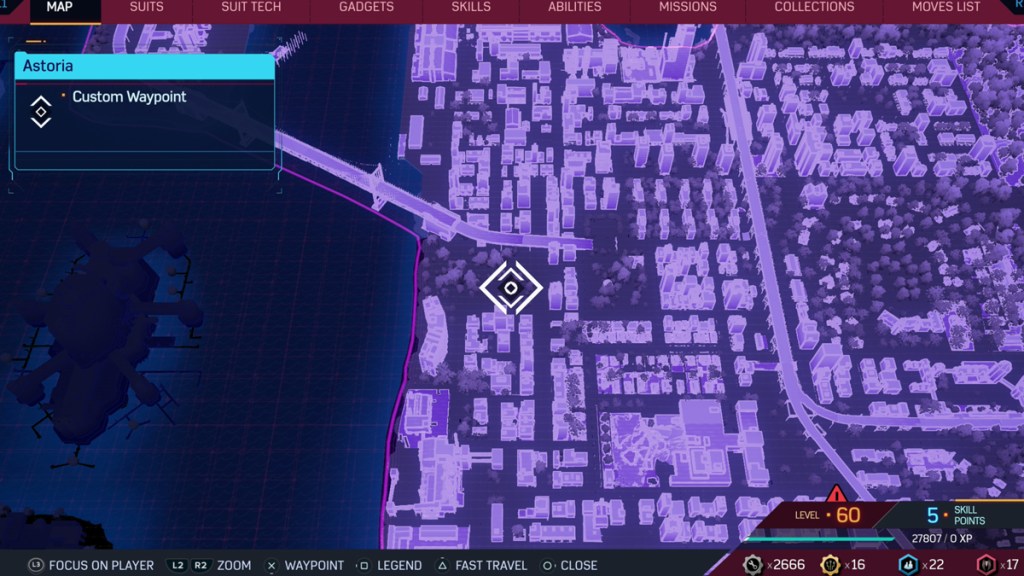Screen dimensions: 1024x576
Task: Switch to the Suits tab
Action: point(147,7)
